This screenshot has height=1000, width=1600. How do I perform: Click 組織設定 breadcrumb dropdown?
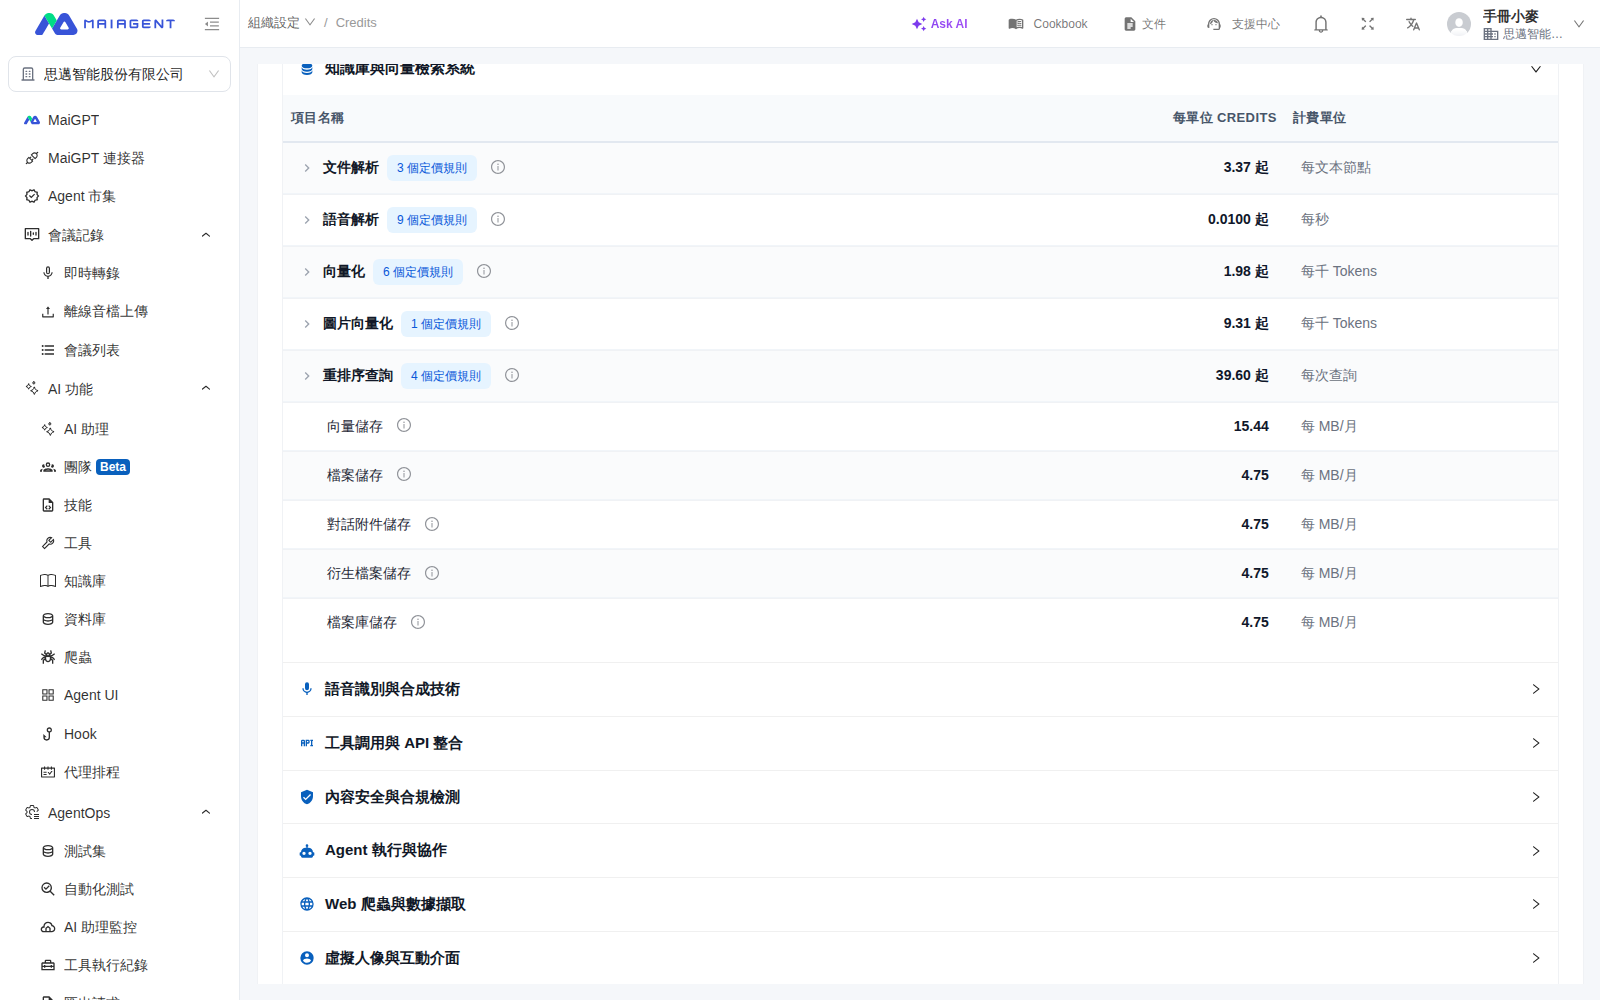[281, 23]
